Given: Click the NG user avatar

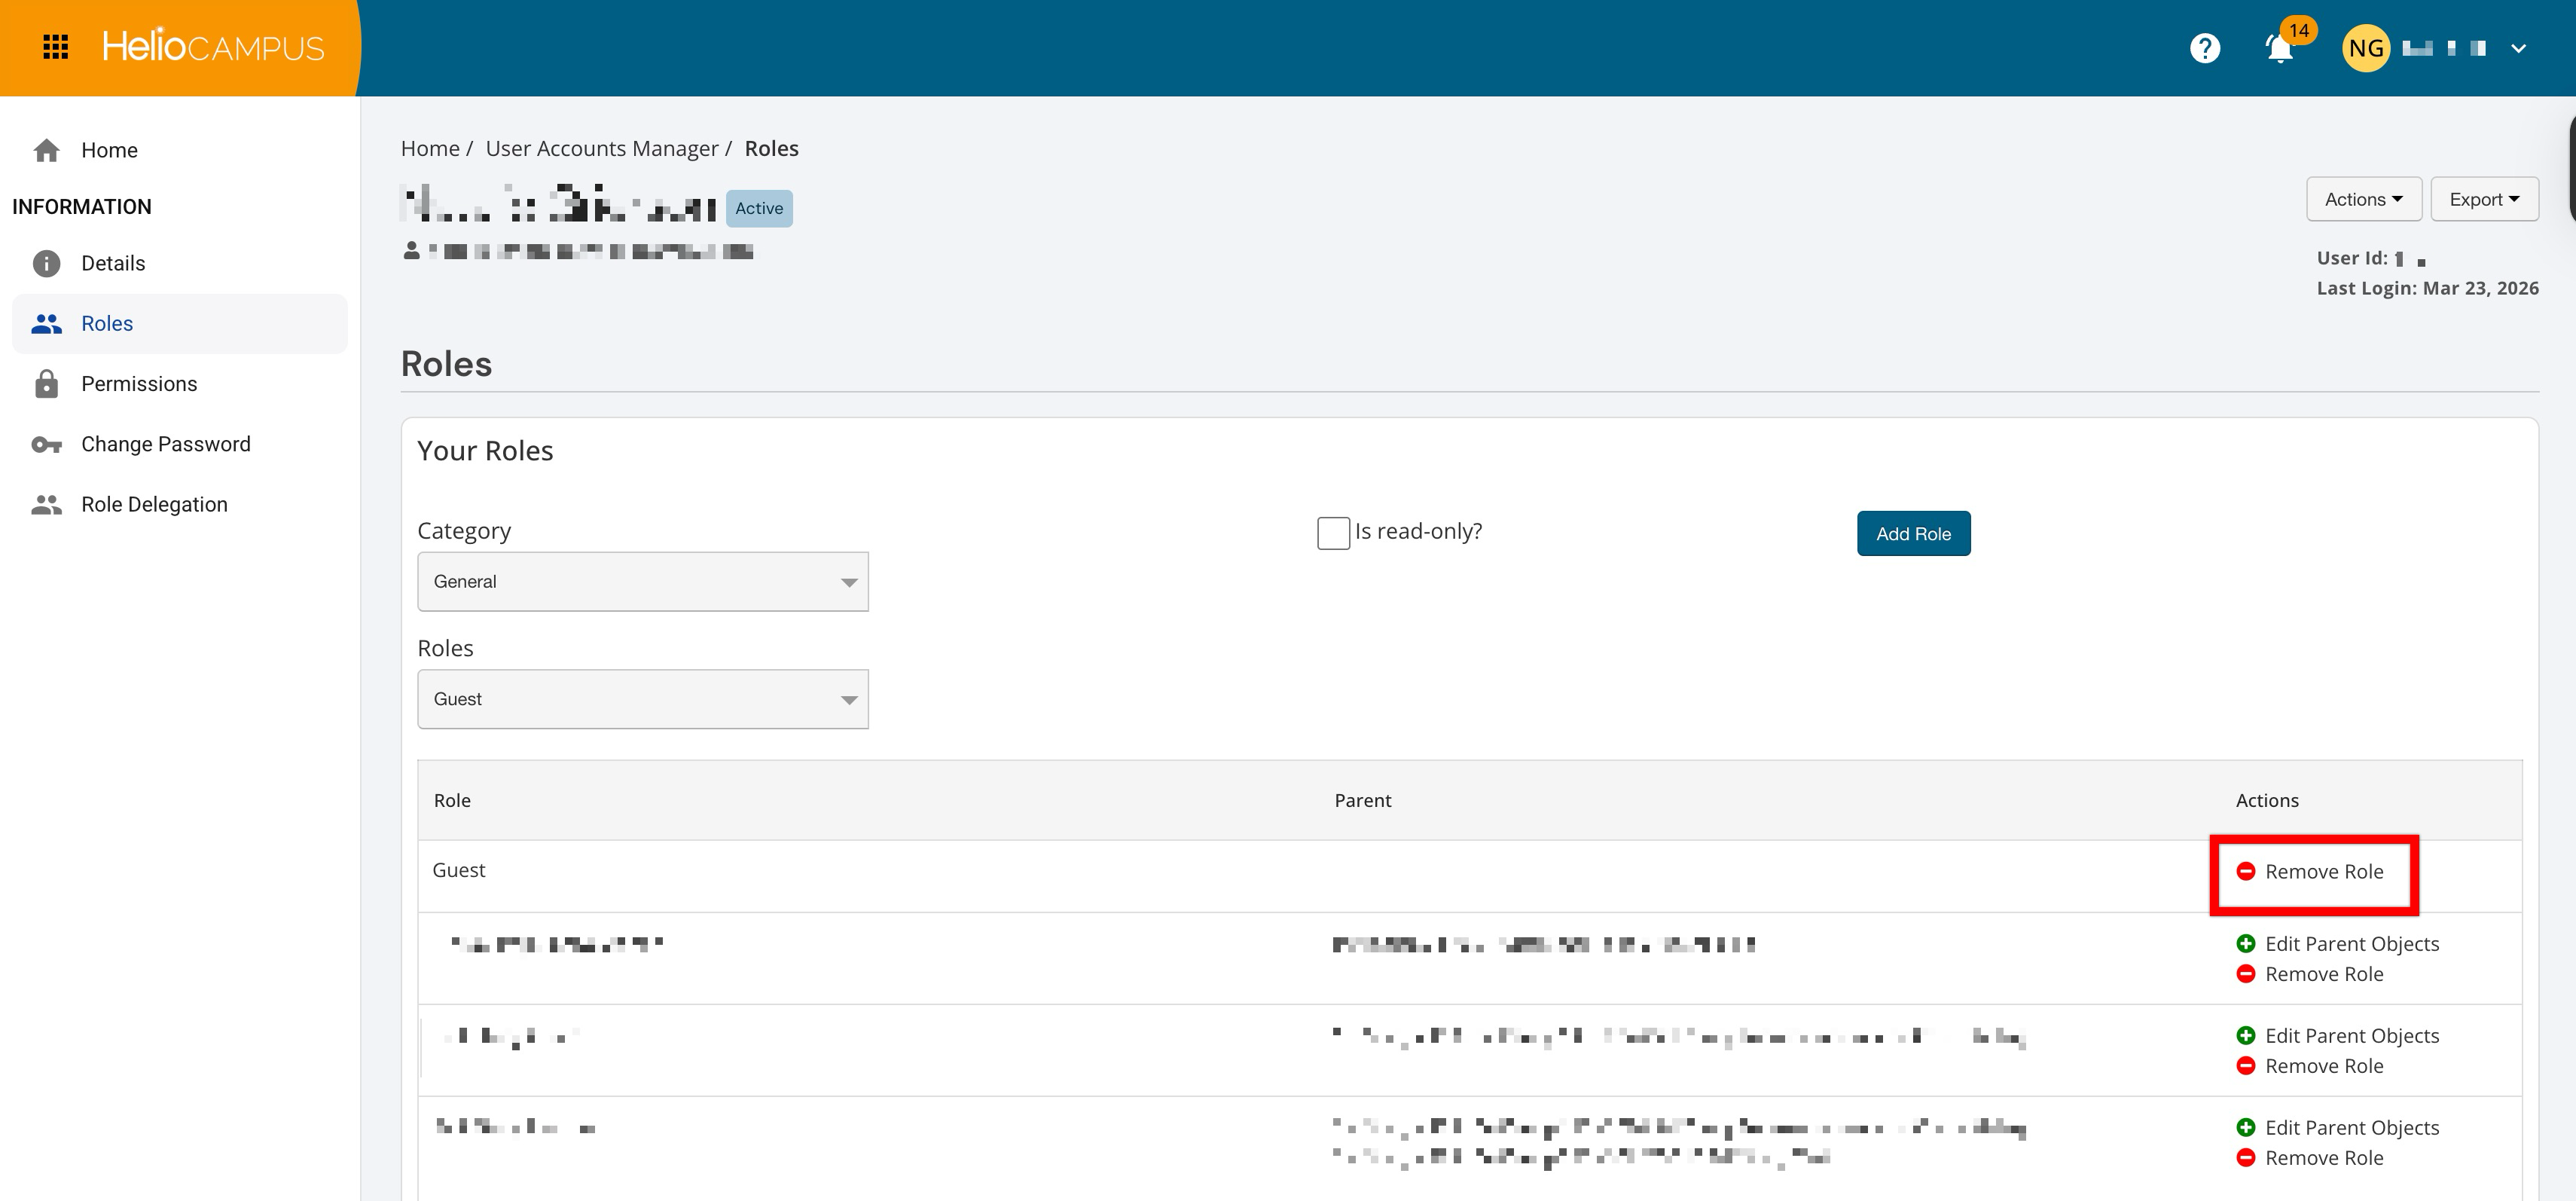Looking at the screenshot, I should coord(2365,48).
